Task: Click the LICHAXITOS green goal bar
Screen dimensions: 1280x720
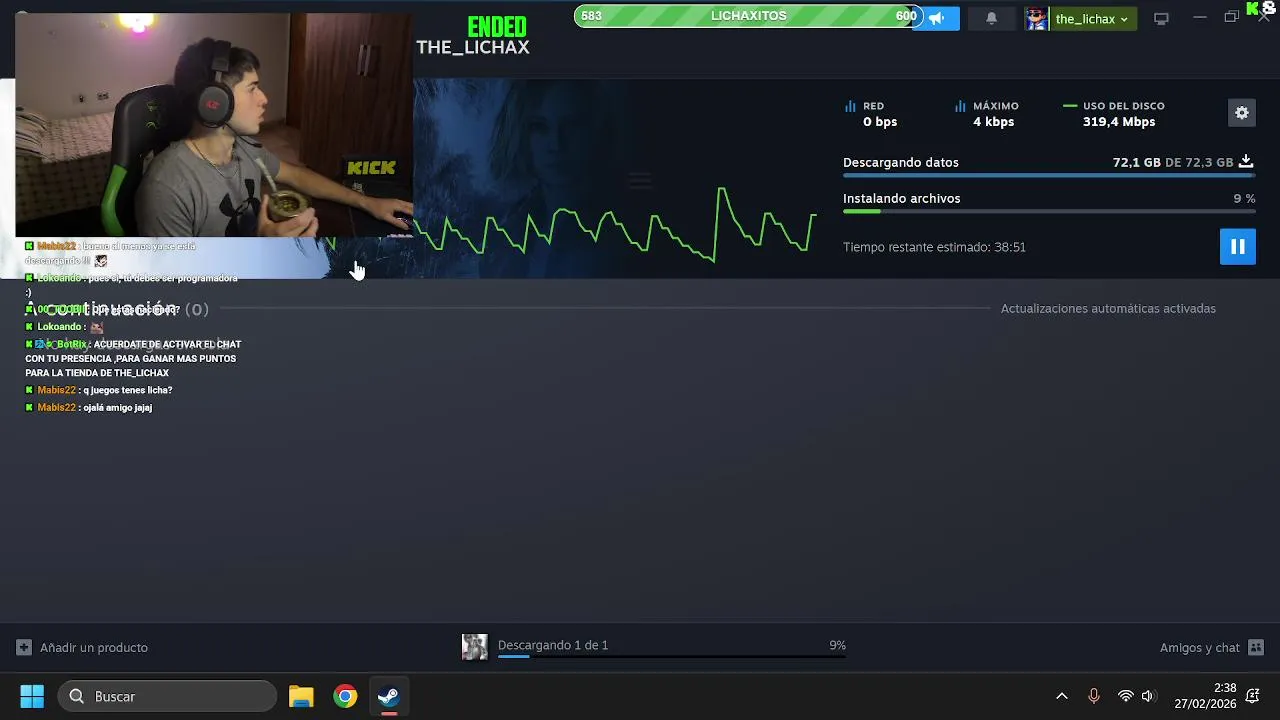Action: coord(747,16)
